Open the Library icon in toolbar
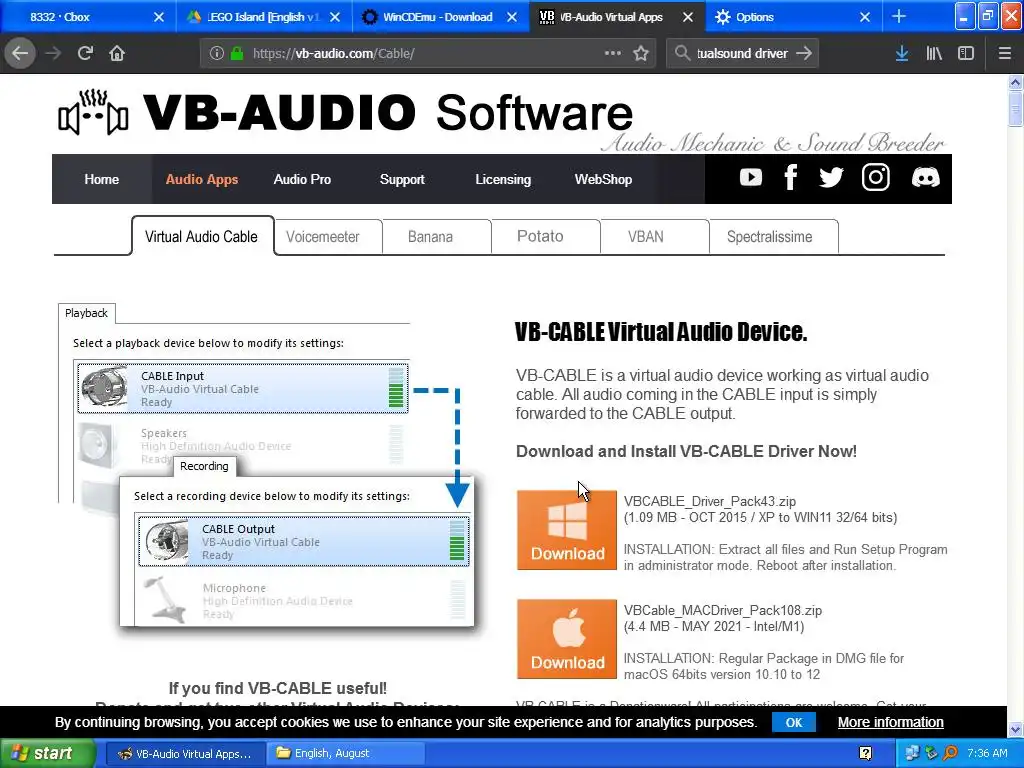The image size is (1024, 768). tap(934, 54)
